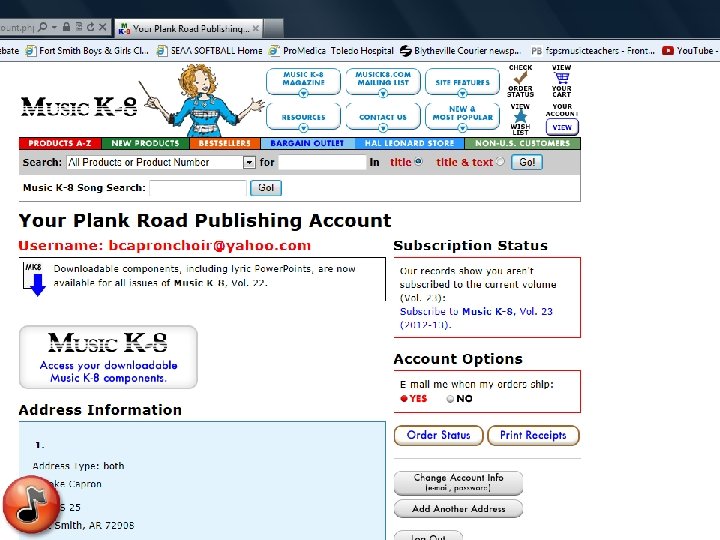Open Fort Smith Boys & Girls Club bookmark
Screen dimensions: 720x540
[x=87, y=51]
